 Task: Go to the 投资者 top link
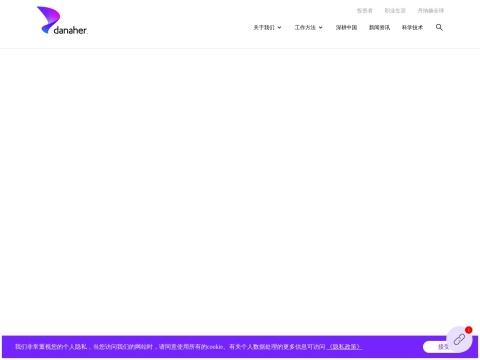[365, 11]
